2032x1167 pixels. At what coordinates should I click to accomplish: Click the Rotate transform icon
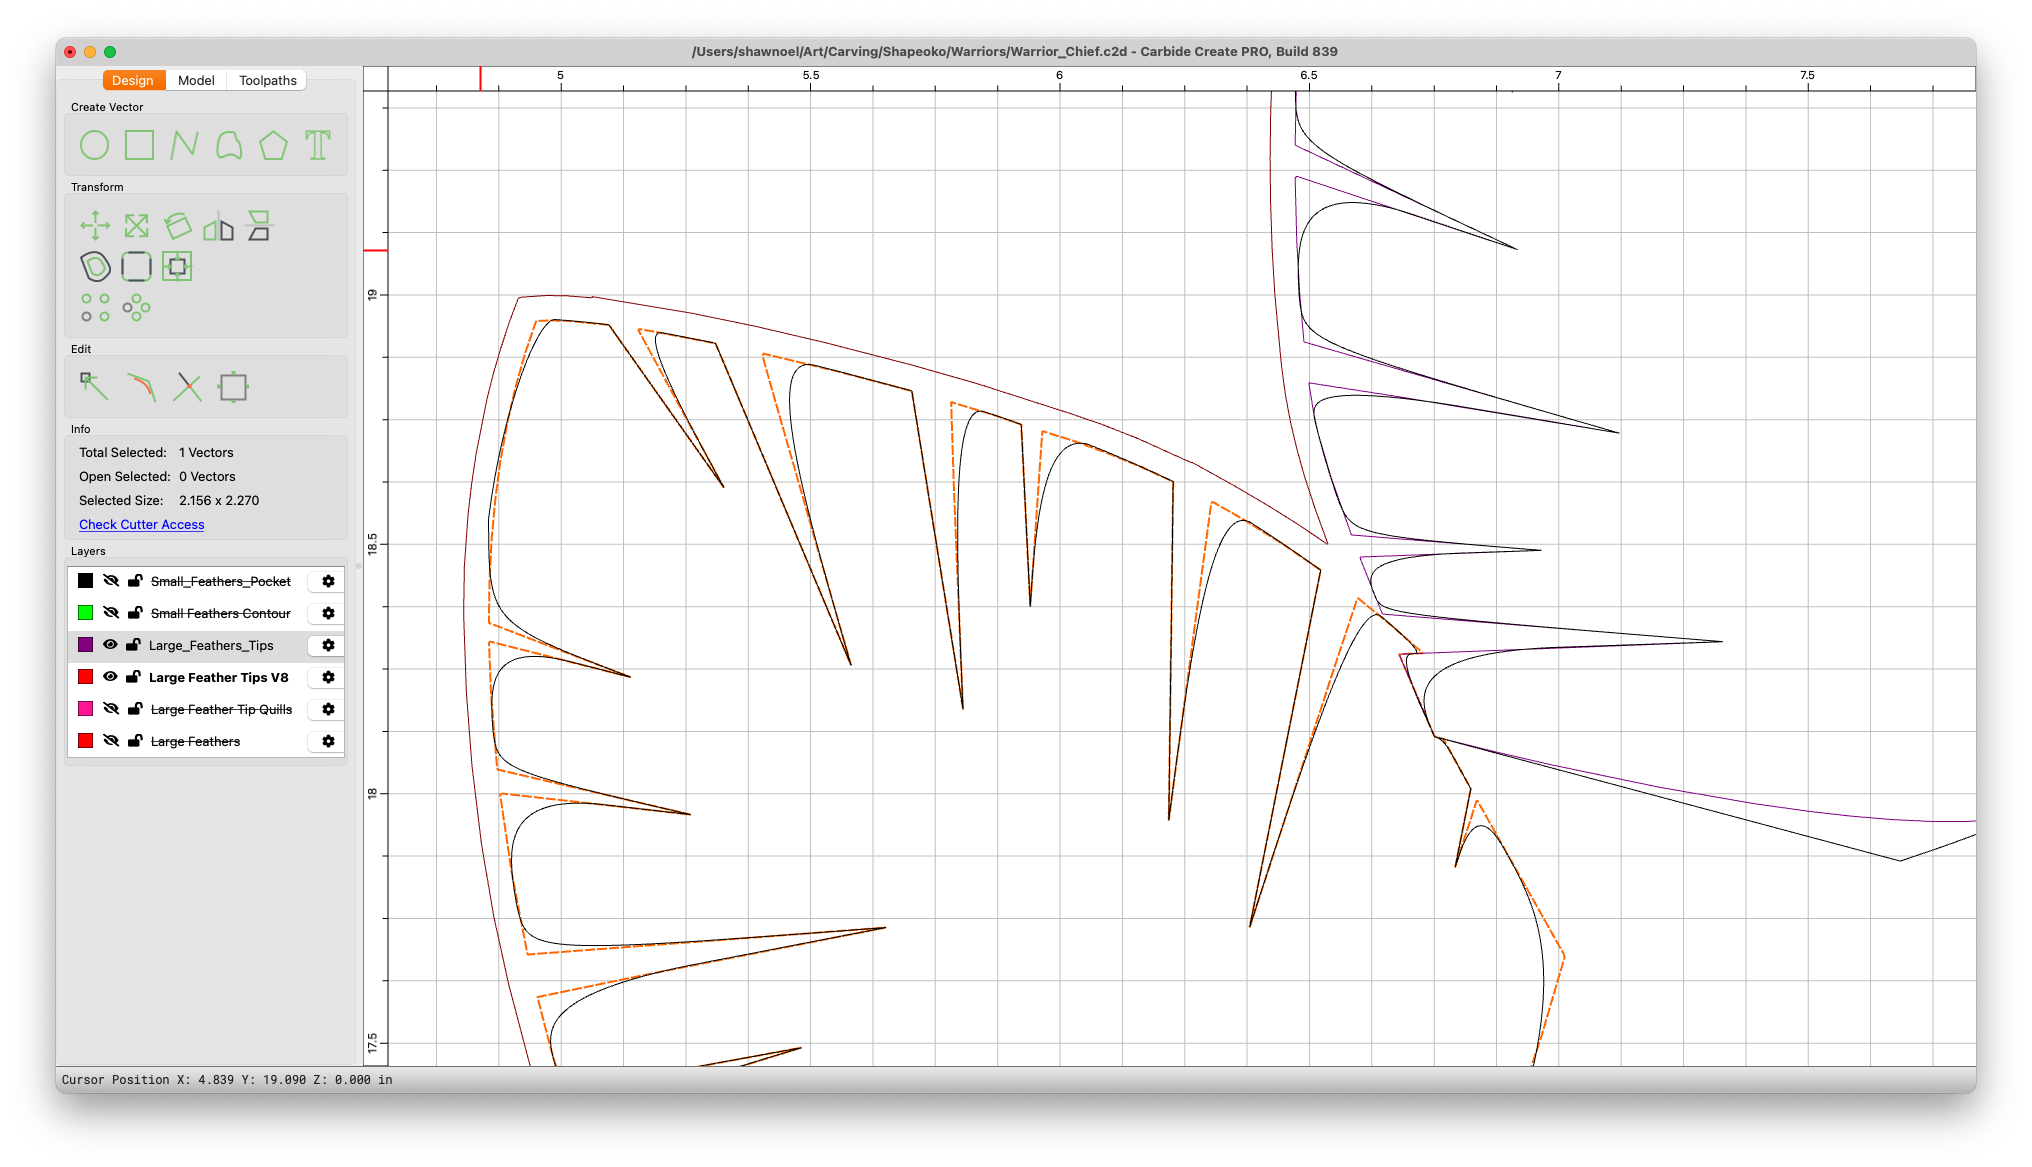[178, 226]
